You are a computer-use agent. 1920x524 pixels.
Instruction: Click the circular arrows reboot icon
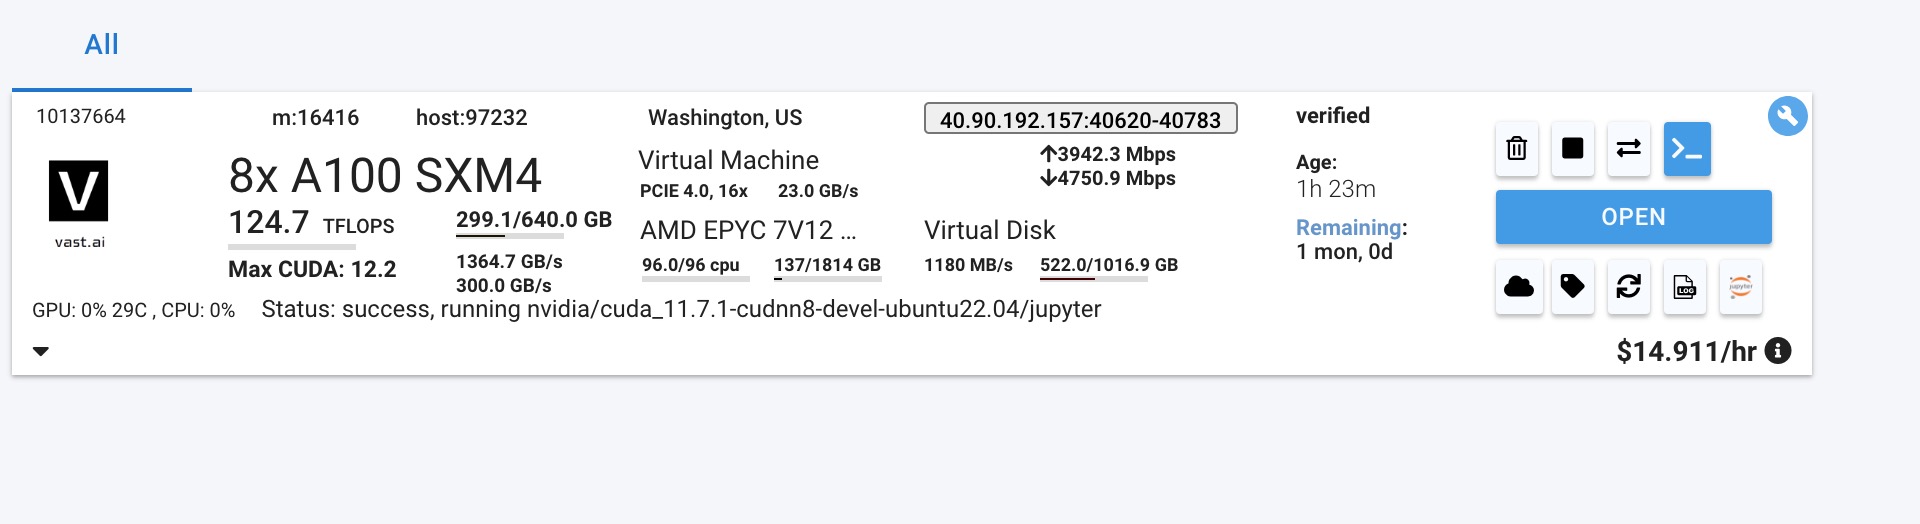[1629, 288]
